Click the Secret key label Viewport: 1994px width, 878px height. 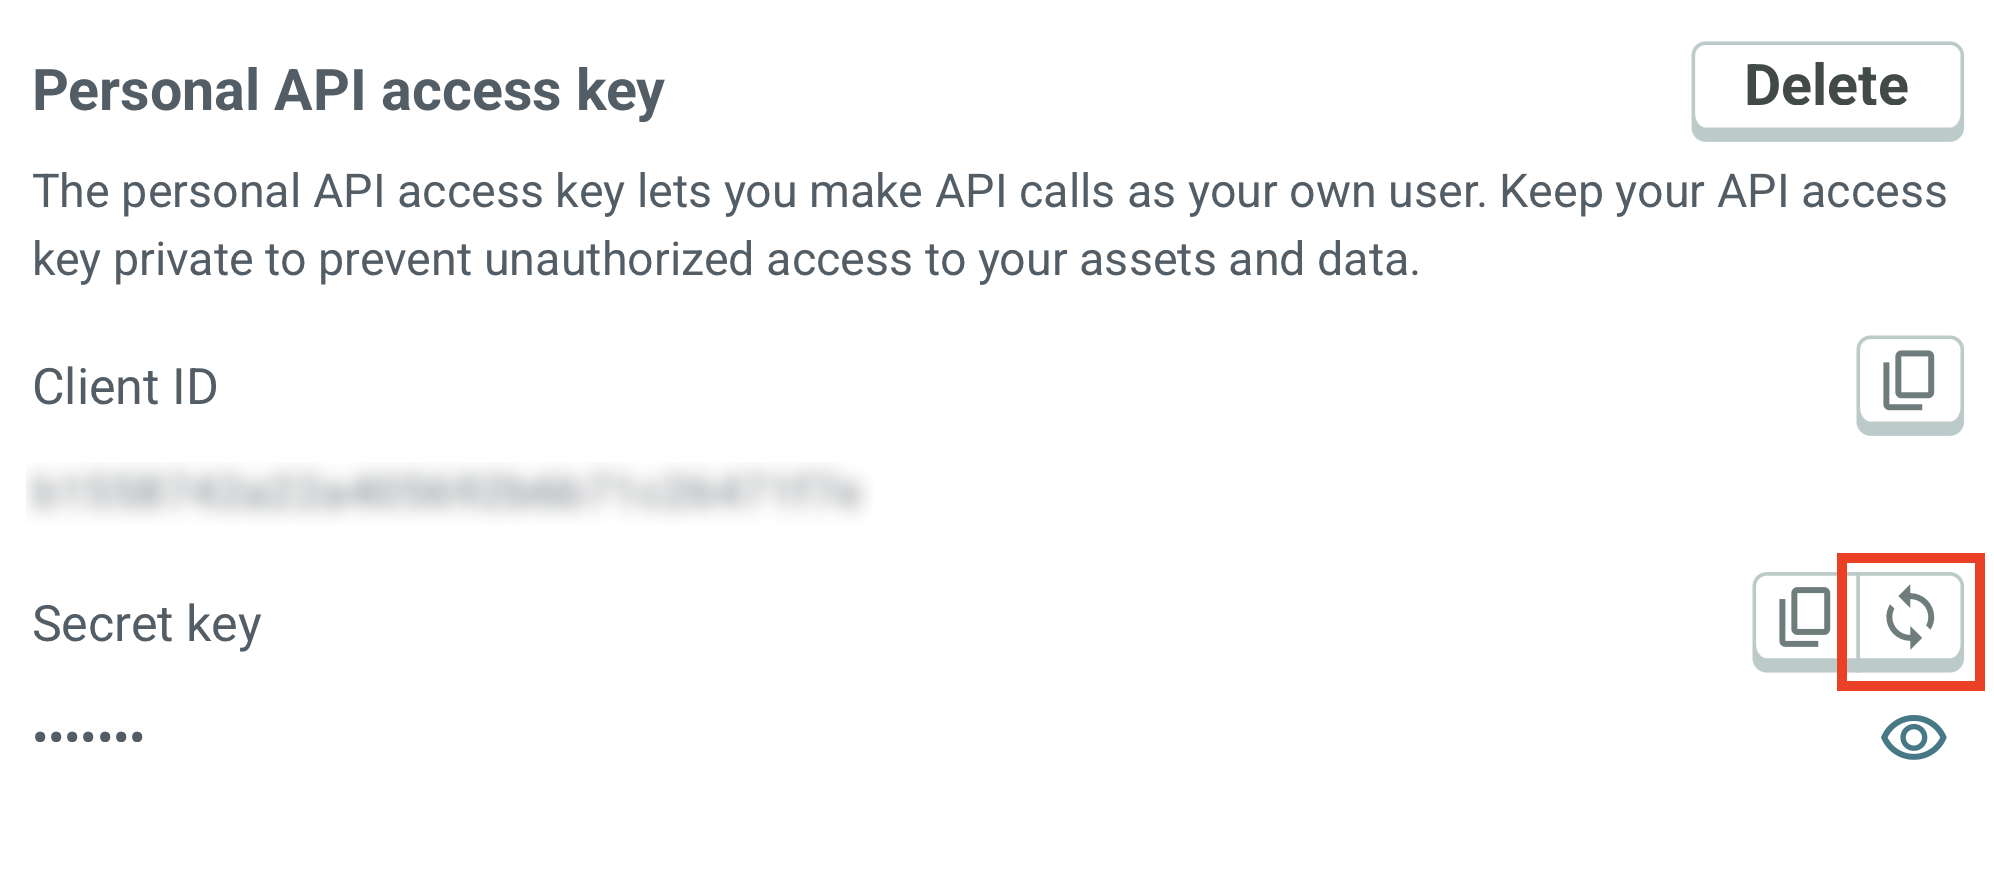[x=147, y=624]
